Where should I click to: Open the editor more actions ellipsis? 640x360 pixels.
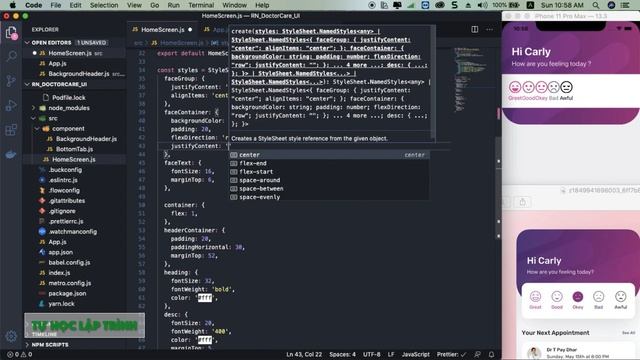489,29
